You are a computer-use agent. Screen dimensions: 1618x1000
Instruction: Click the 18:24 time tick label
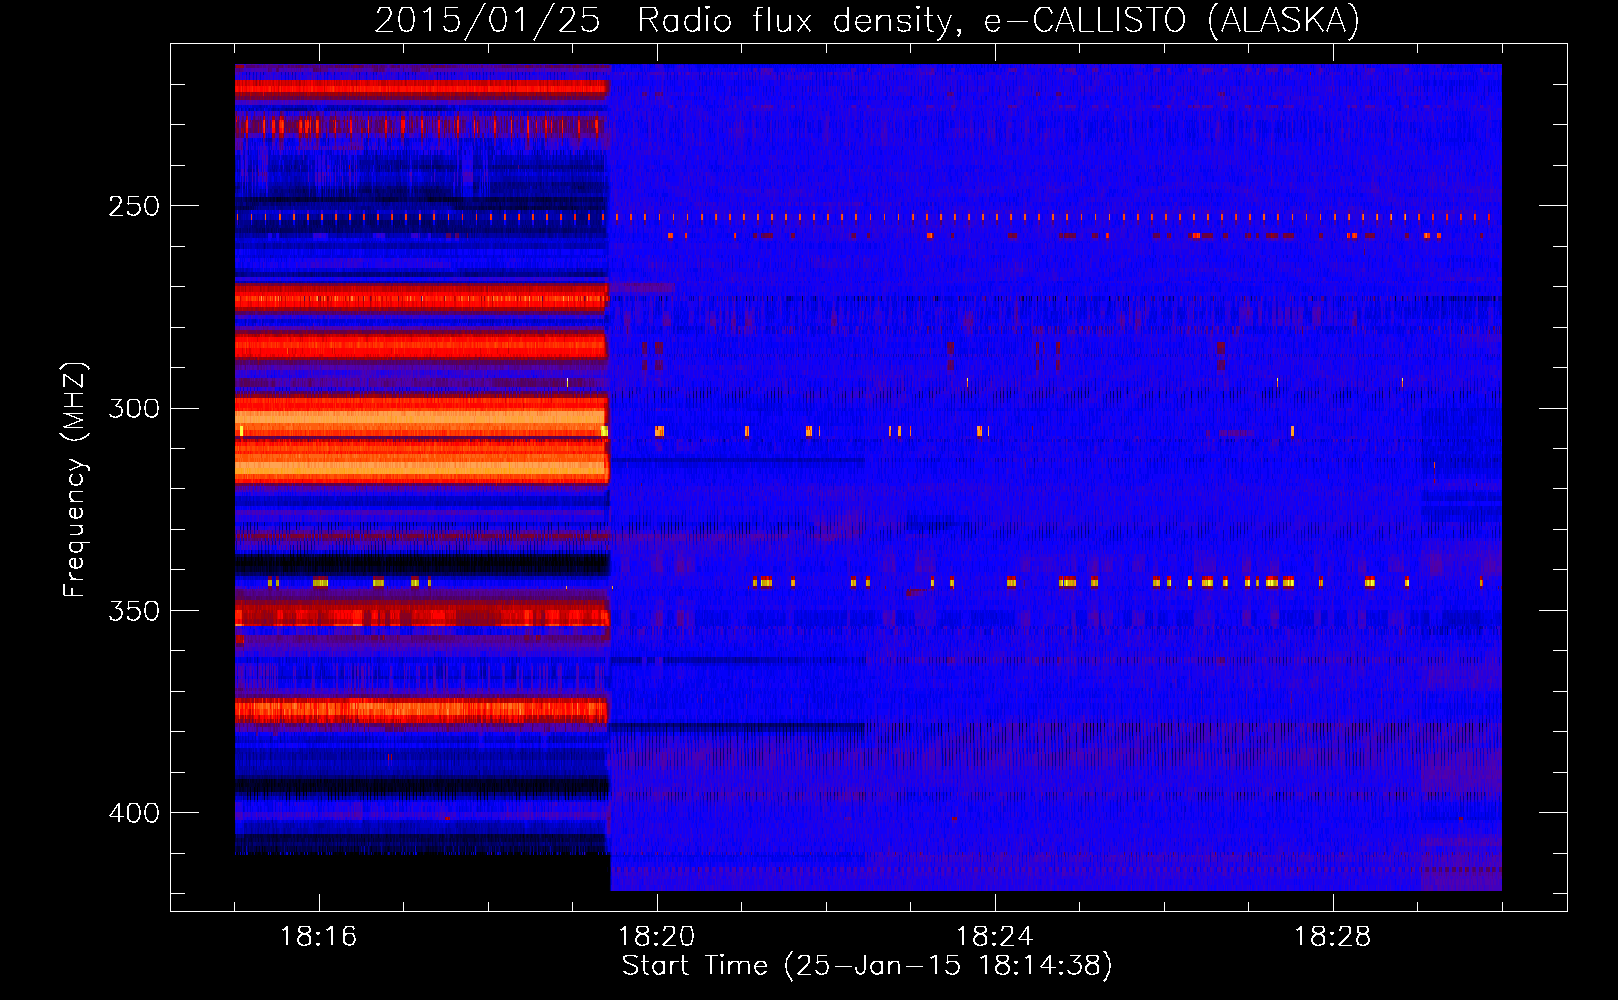click(x=995, y=937)
